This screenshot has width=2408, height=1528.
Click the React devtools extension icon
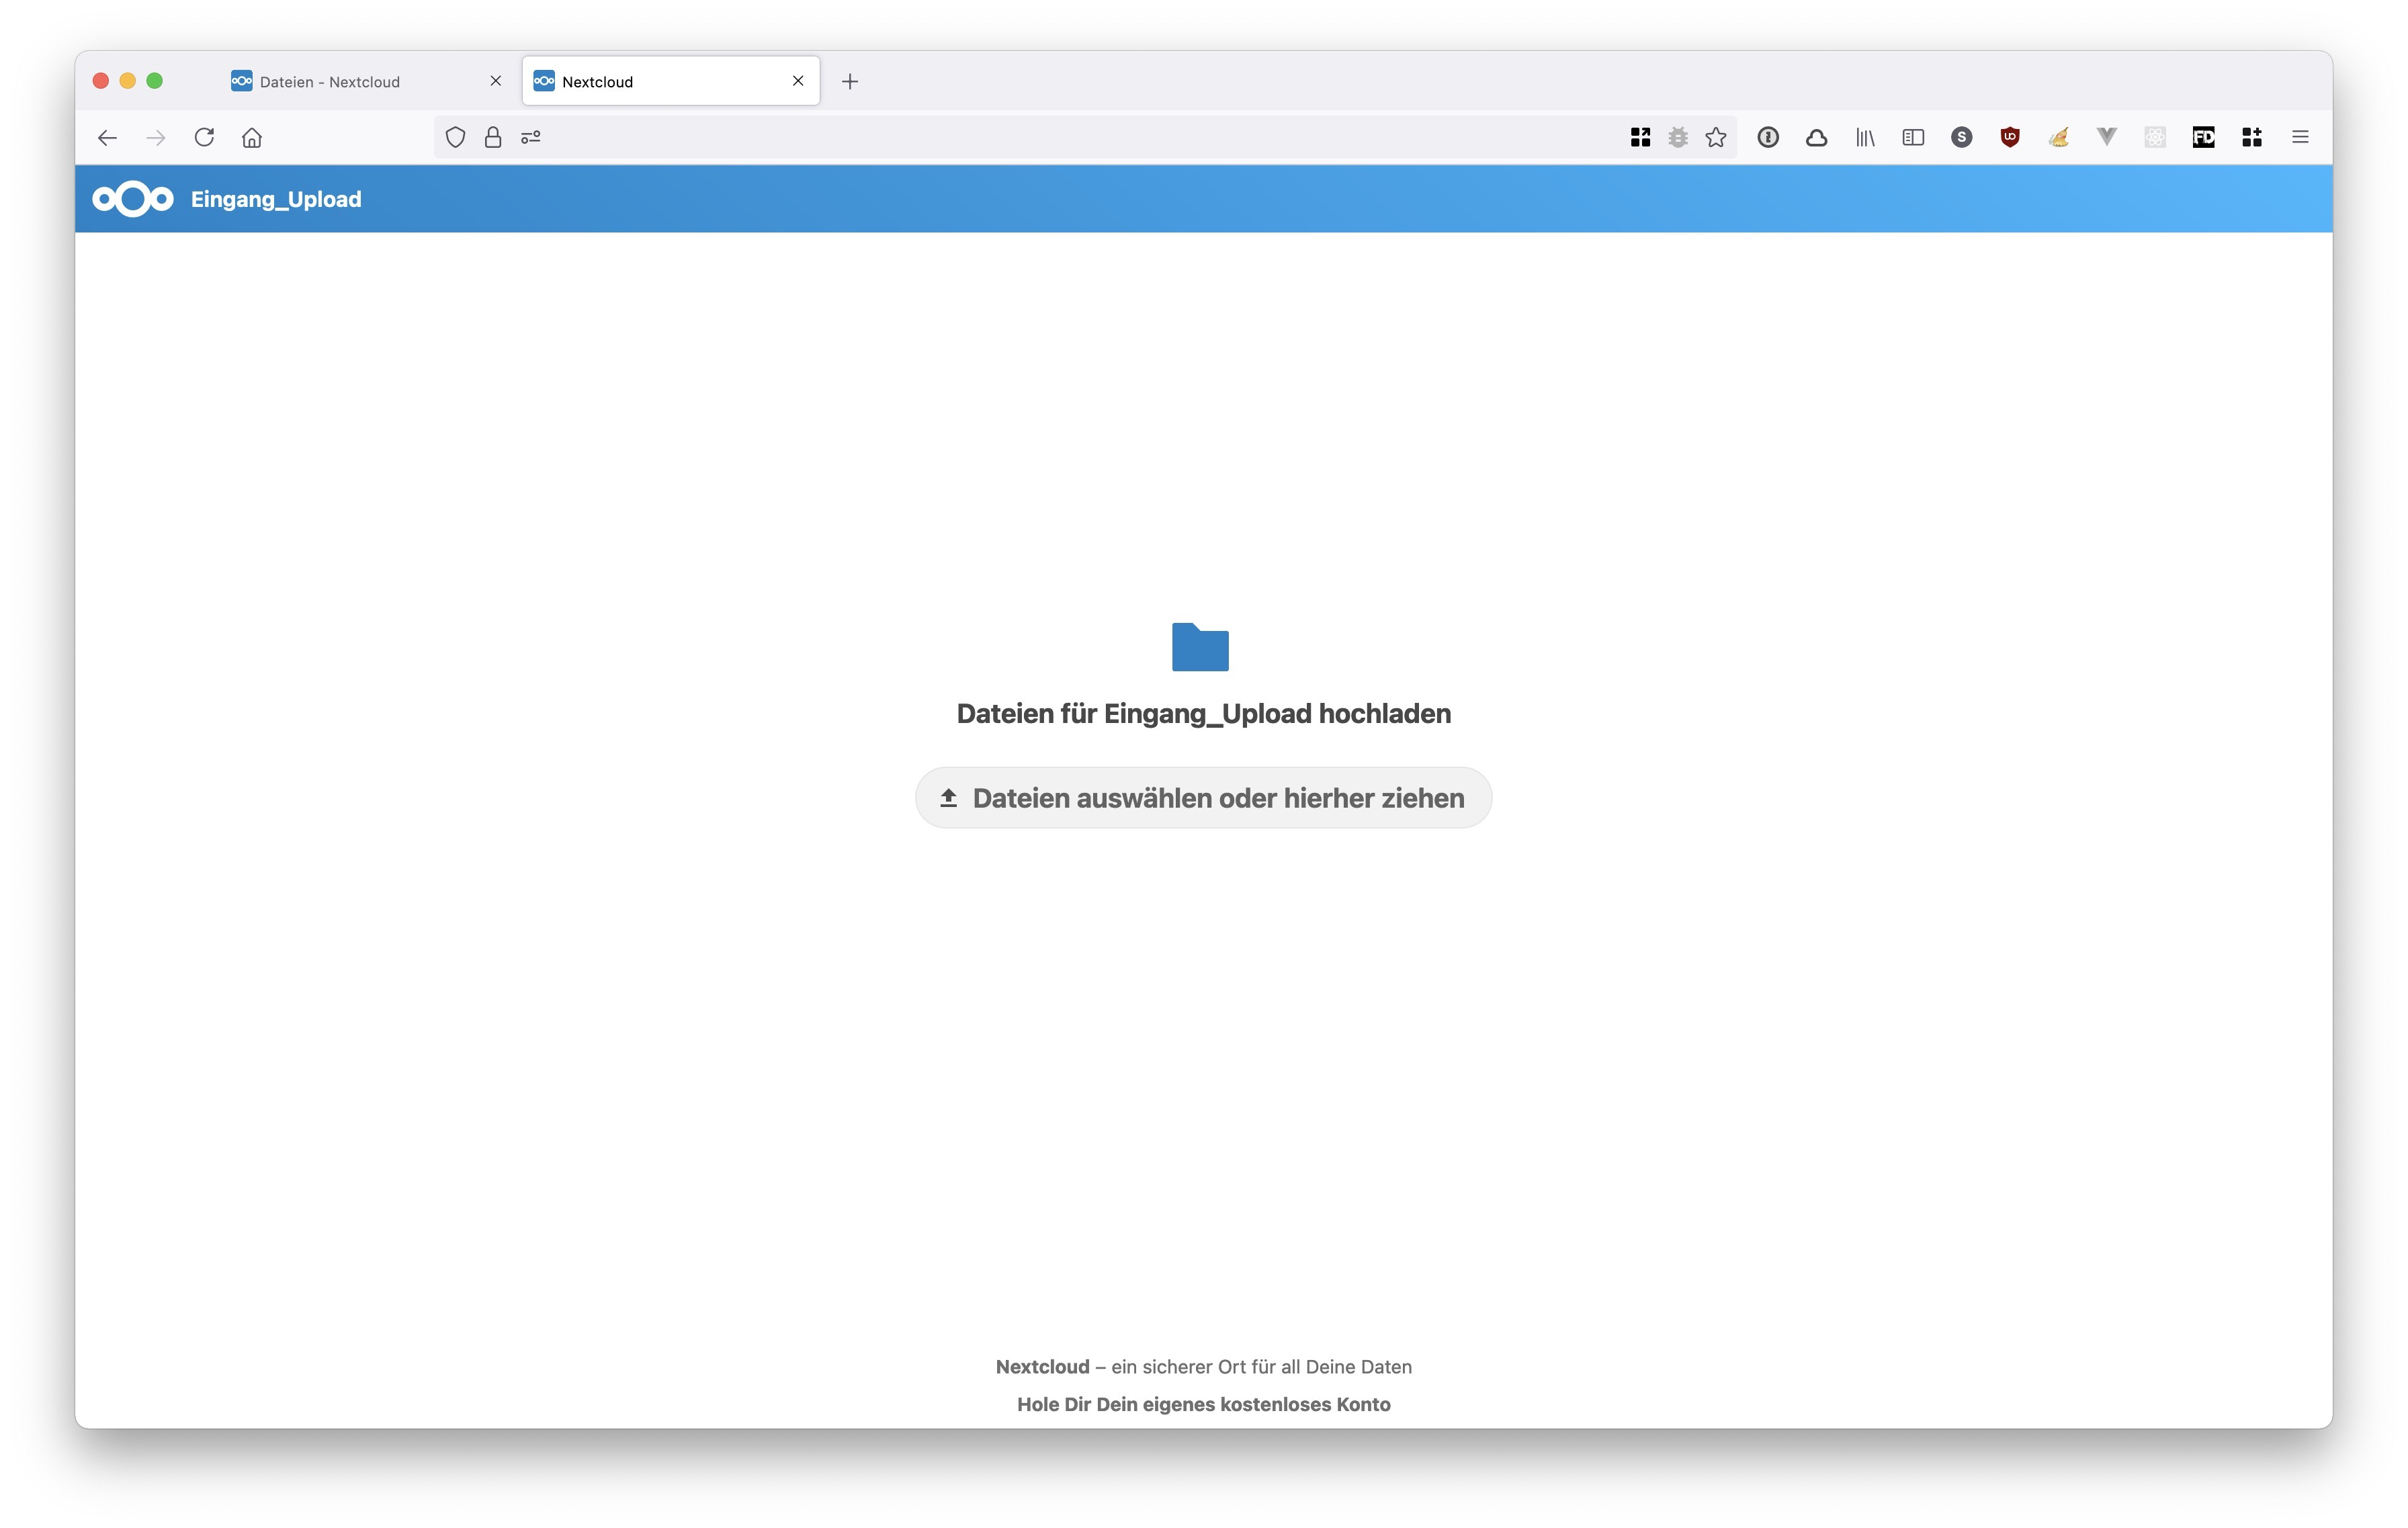[x=2155, y=137]
